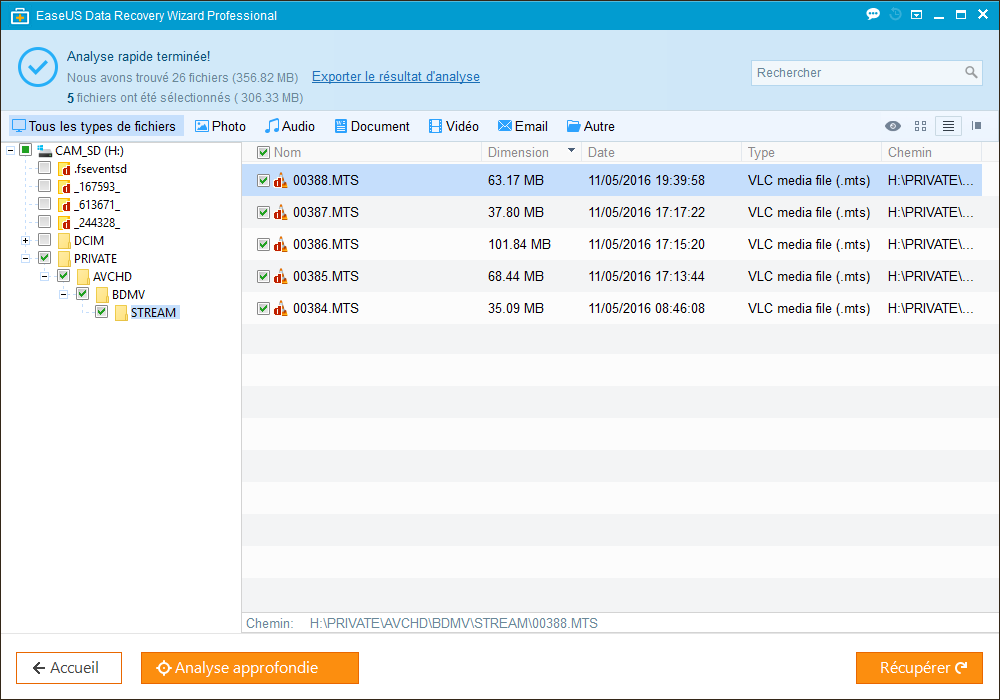
Task: Collapse the AVCHD folder node
Action: [45, 277]
